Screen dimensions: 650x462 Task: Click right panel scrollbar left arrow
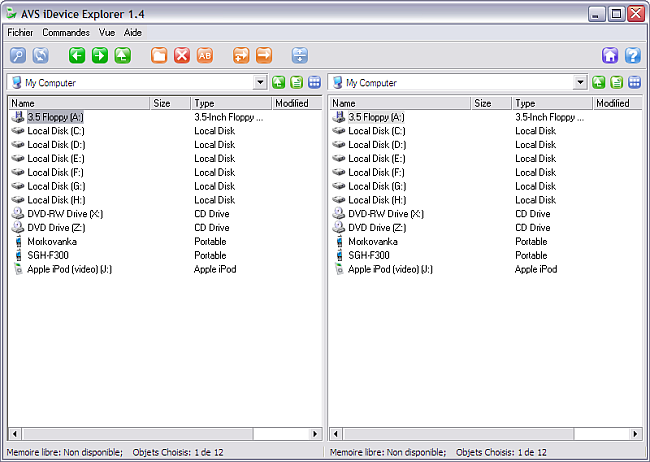335,434
